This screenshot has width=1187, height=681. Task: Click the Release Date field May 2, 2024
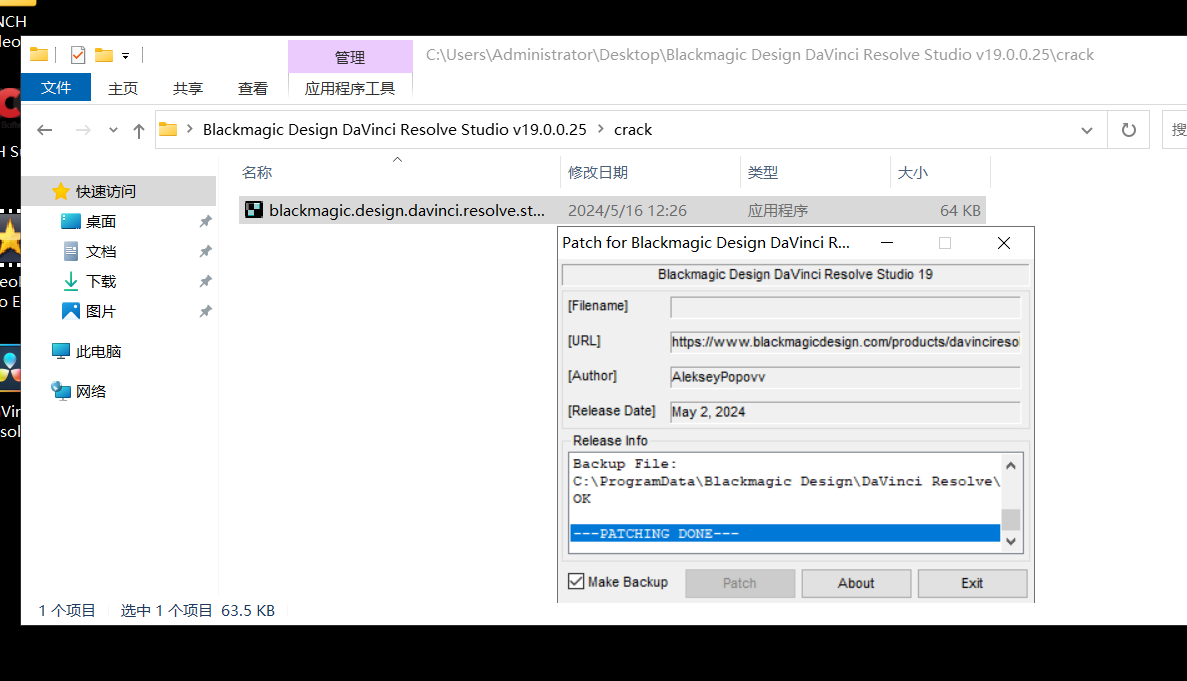click(845, 412)
